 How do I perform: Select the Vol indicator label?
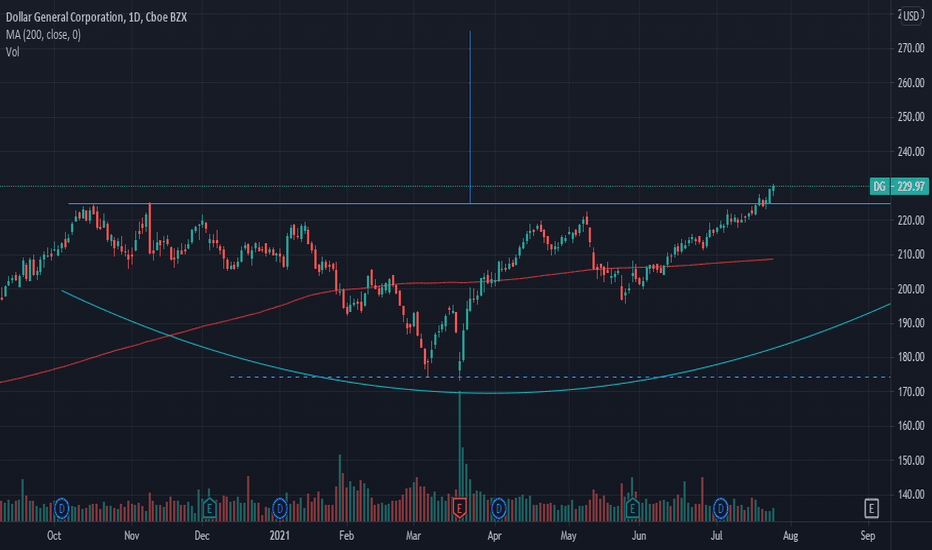click(x=12, y=52)
